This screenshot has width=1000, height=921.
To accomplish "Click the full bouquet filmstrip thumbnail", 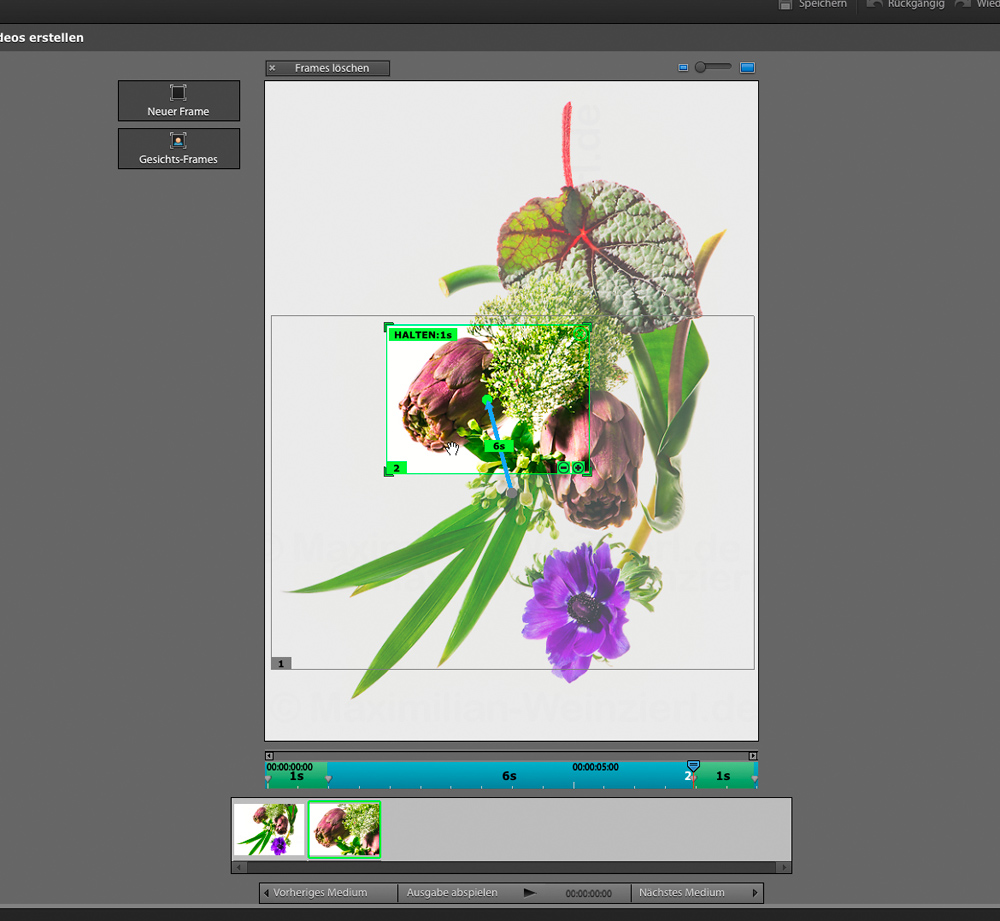I will click(269, 829).
